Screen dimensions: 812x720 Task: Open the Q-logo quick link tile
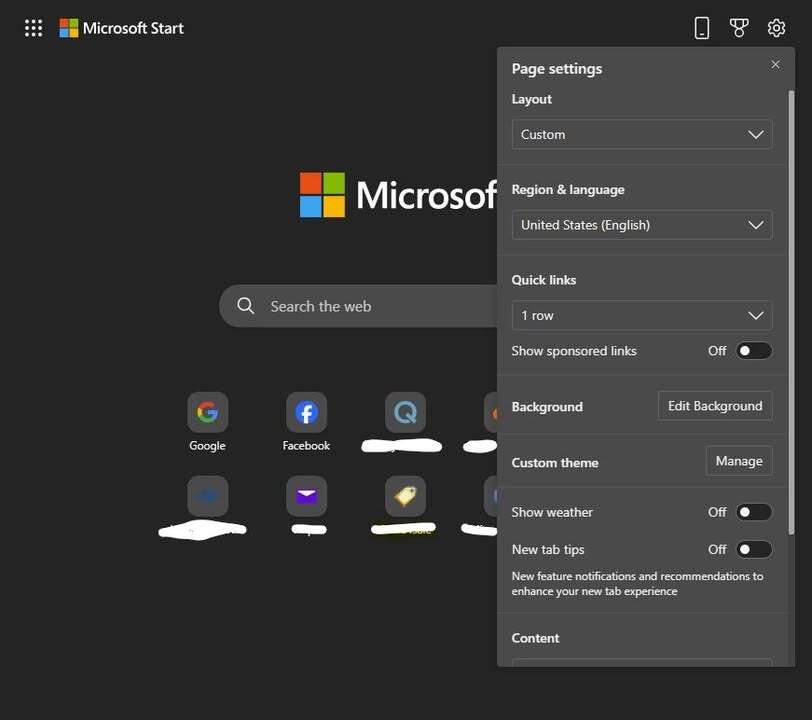[x=403, y=411]
